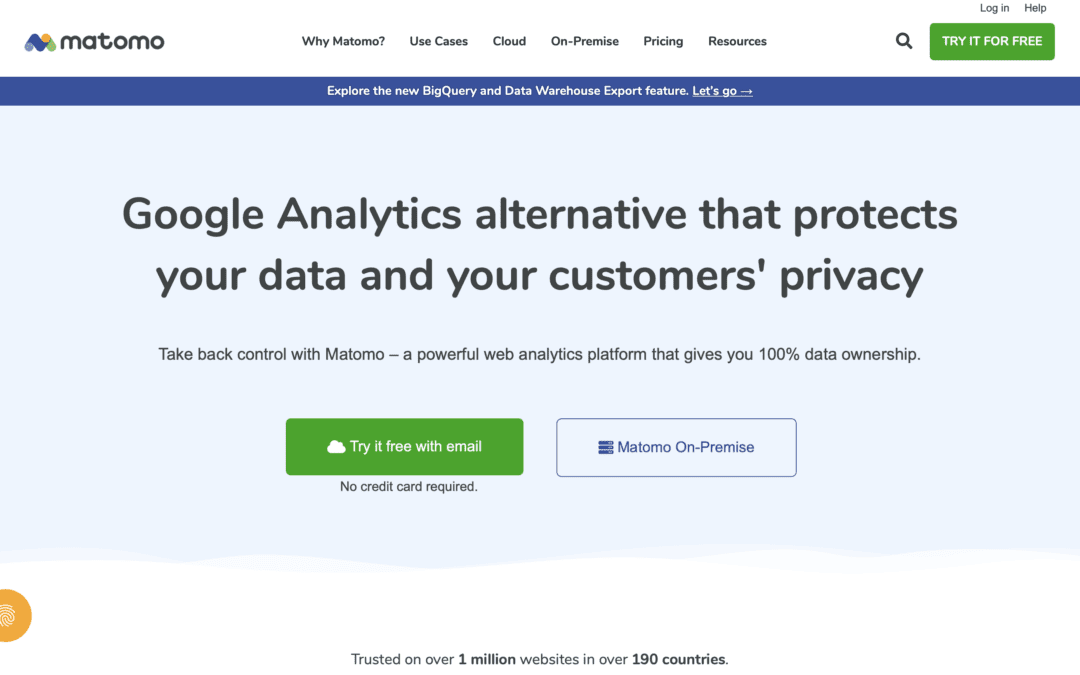Viewport: 1080px width, 675px height.
Task: Open the Help link at top right
Action: (x=1035, y=8)
